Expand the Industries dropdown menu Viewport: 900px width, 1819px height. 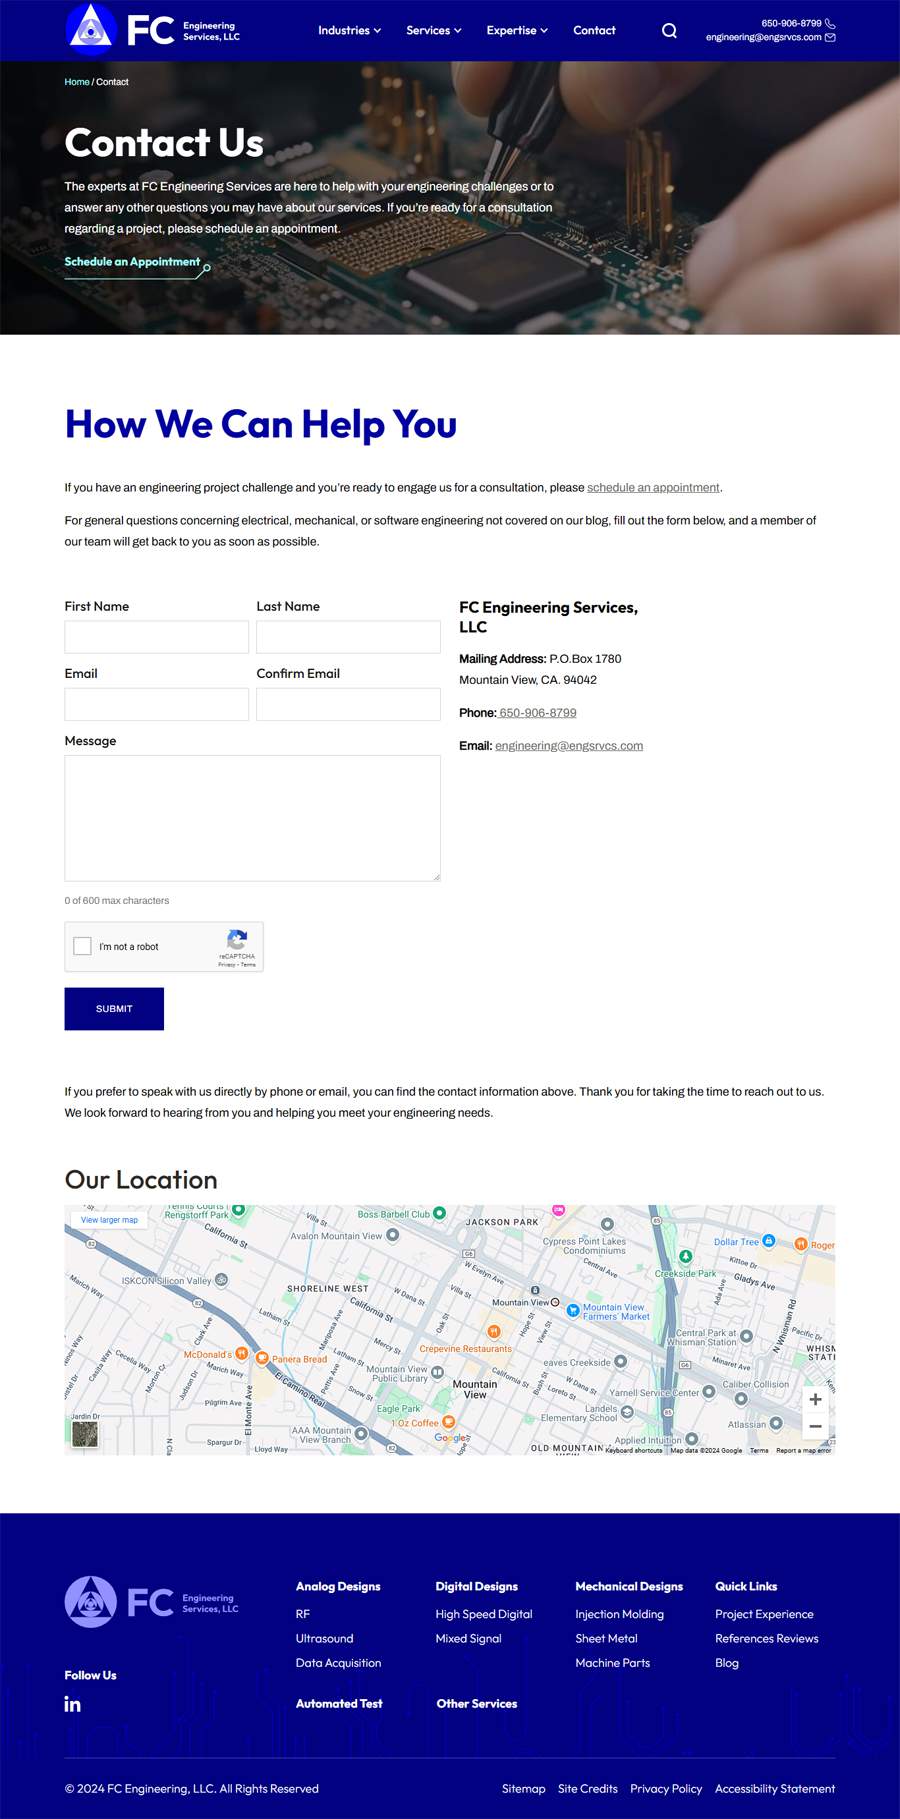click(x=349, y=31)
